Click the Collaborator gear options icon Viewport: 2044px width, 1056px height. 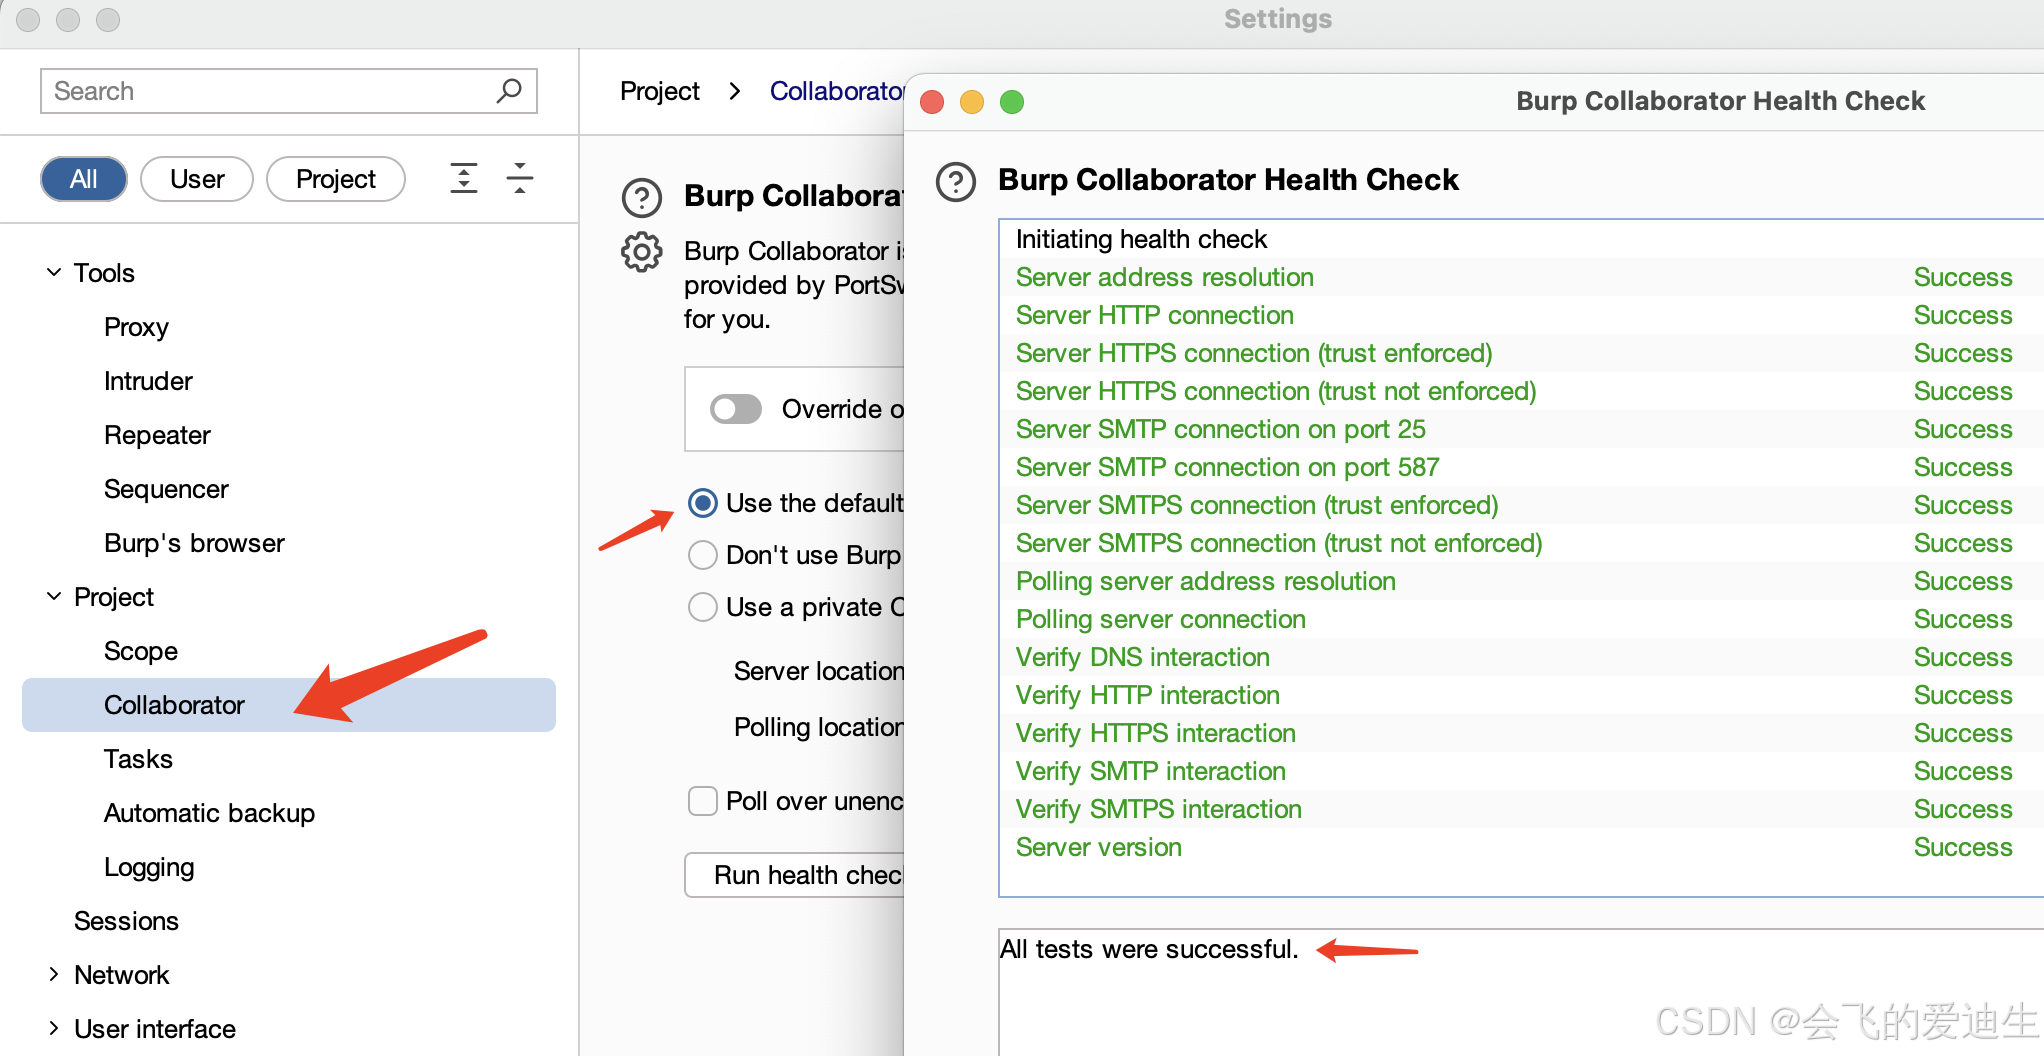tap(642, 252)
